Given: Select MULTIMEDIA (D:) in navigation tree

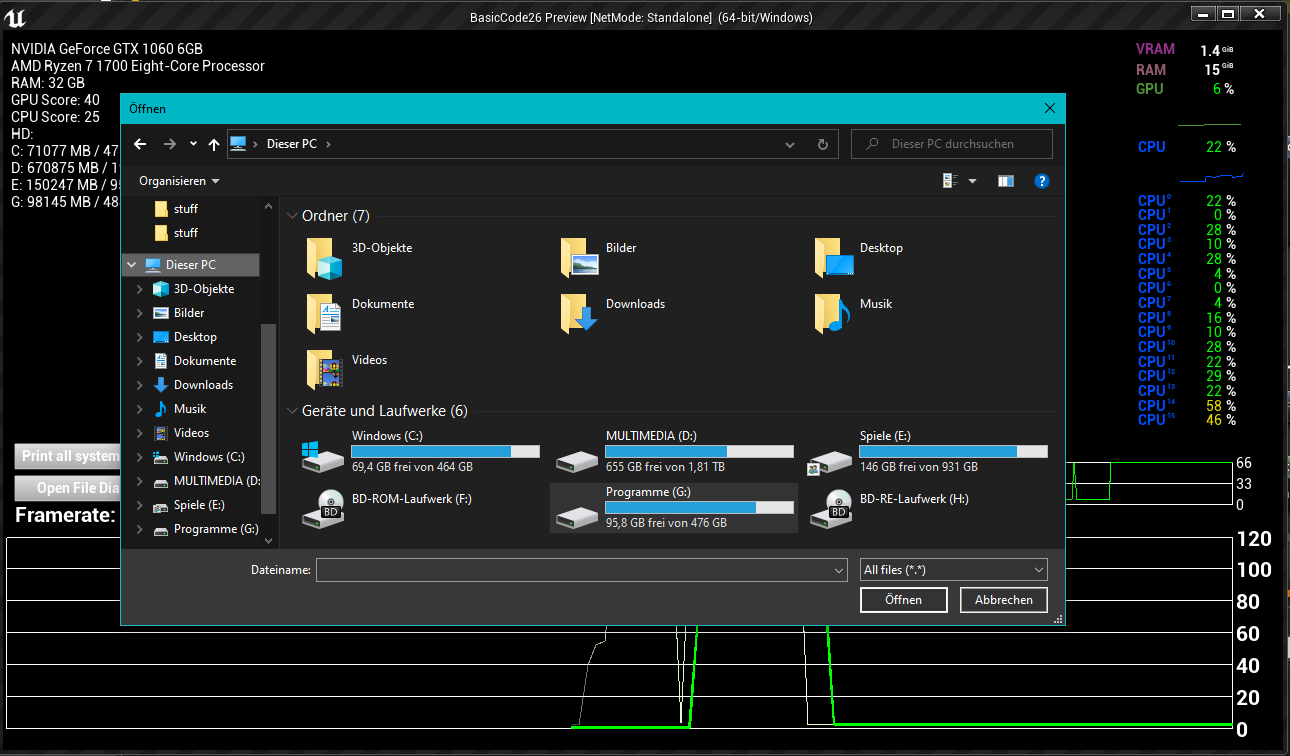Looking at the screenshot, I should pos(206,481).
